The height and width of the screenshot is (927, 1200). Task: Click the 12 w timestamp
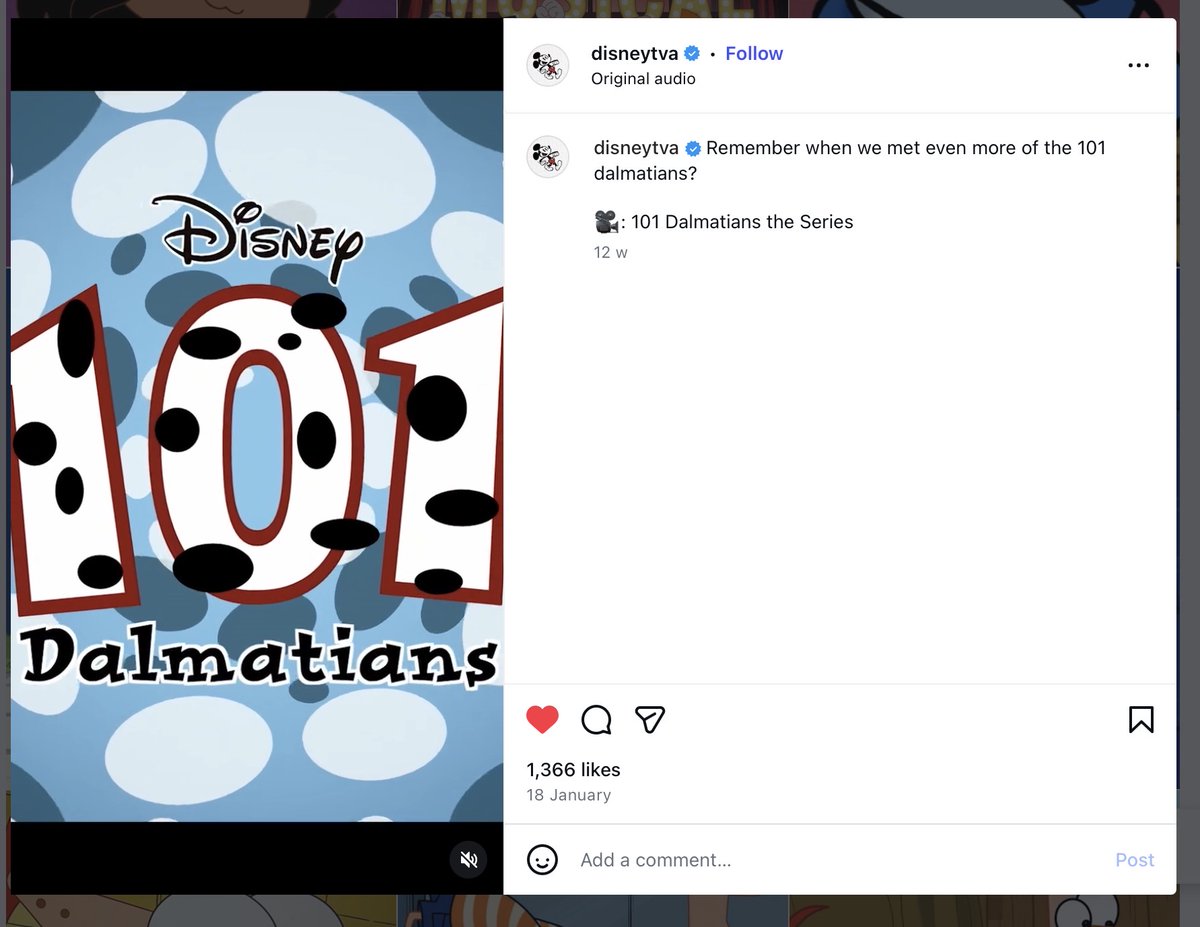click(x=610, y=252)
